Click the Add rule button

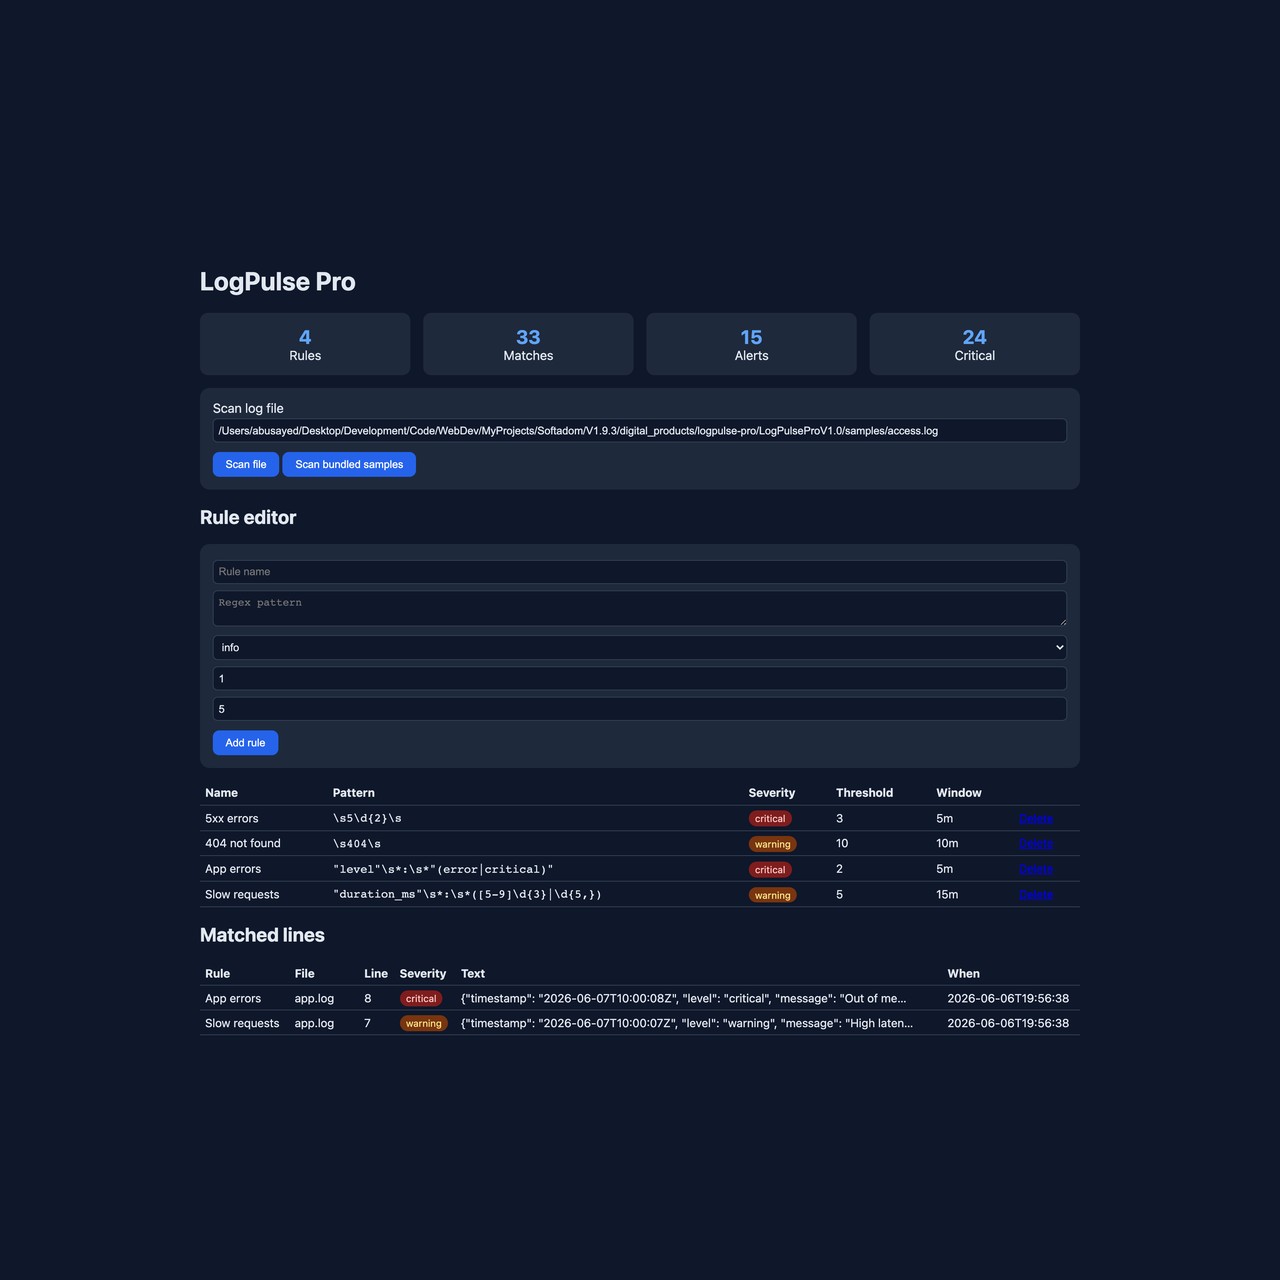pyautogui.click(x=245, y=743)
